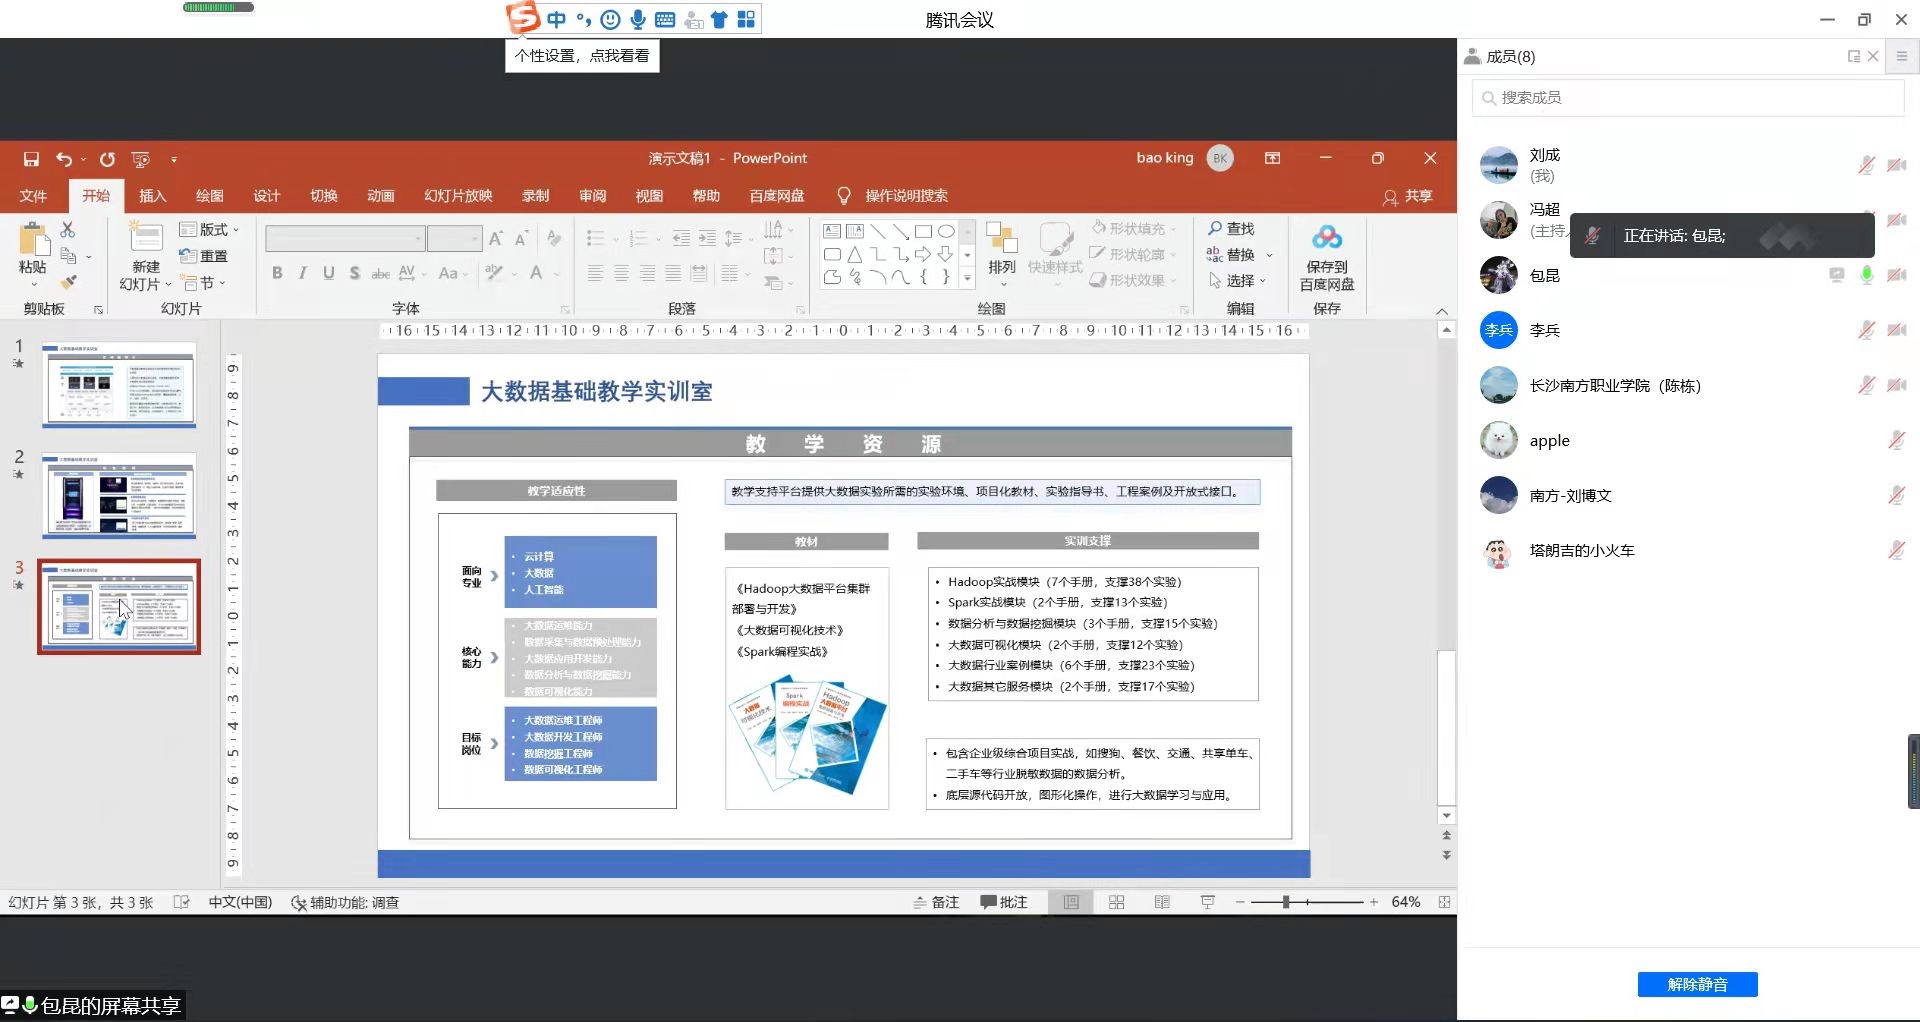Viewport: 1920px width, 1022px height.
Task: Toggle microphone mute for apple
Action: point(1896,440)
